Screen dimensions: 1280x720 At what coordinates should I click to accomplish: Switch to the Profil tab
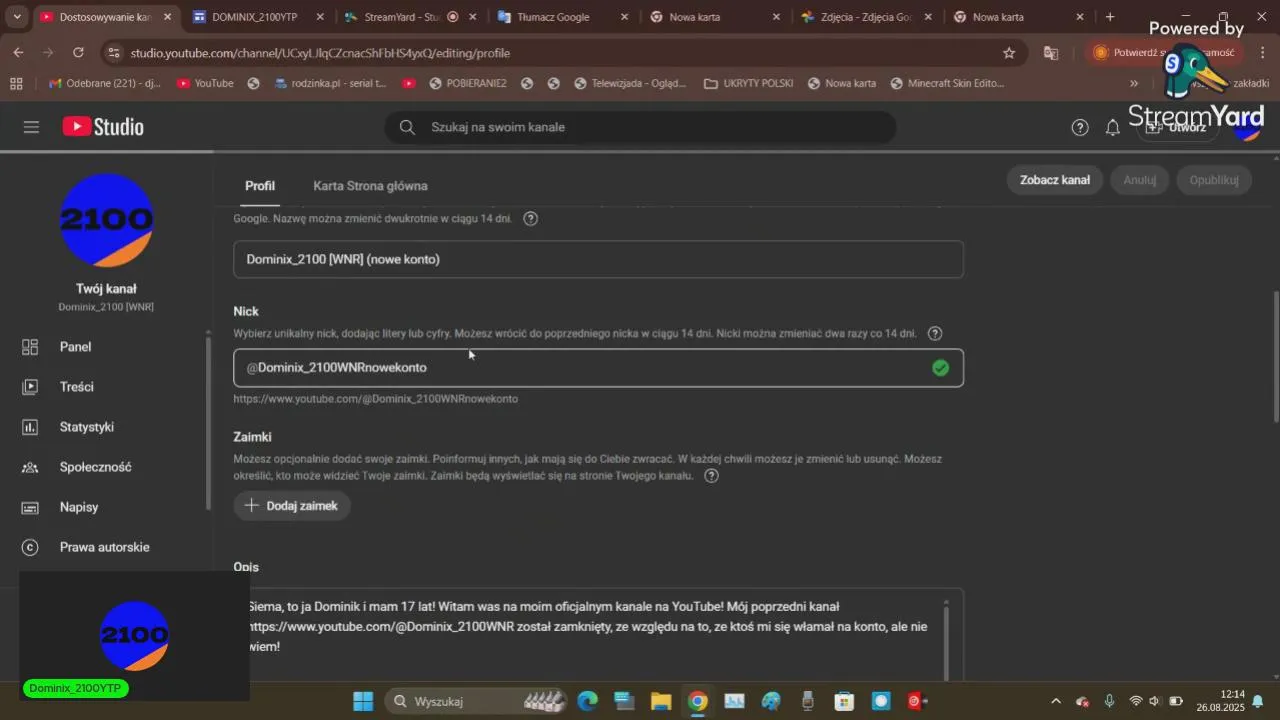tap(260, 186)
